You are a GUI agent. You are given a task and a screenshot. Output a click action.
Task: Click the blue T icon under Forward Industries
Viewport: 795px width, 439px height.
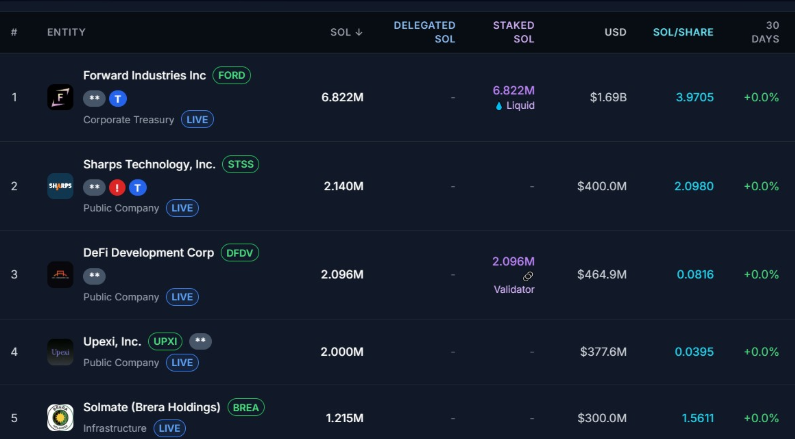(x=118, y=98)
